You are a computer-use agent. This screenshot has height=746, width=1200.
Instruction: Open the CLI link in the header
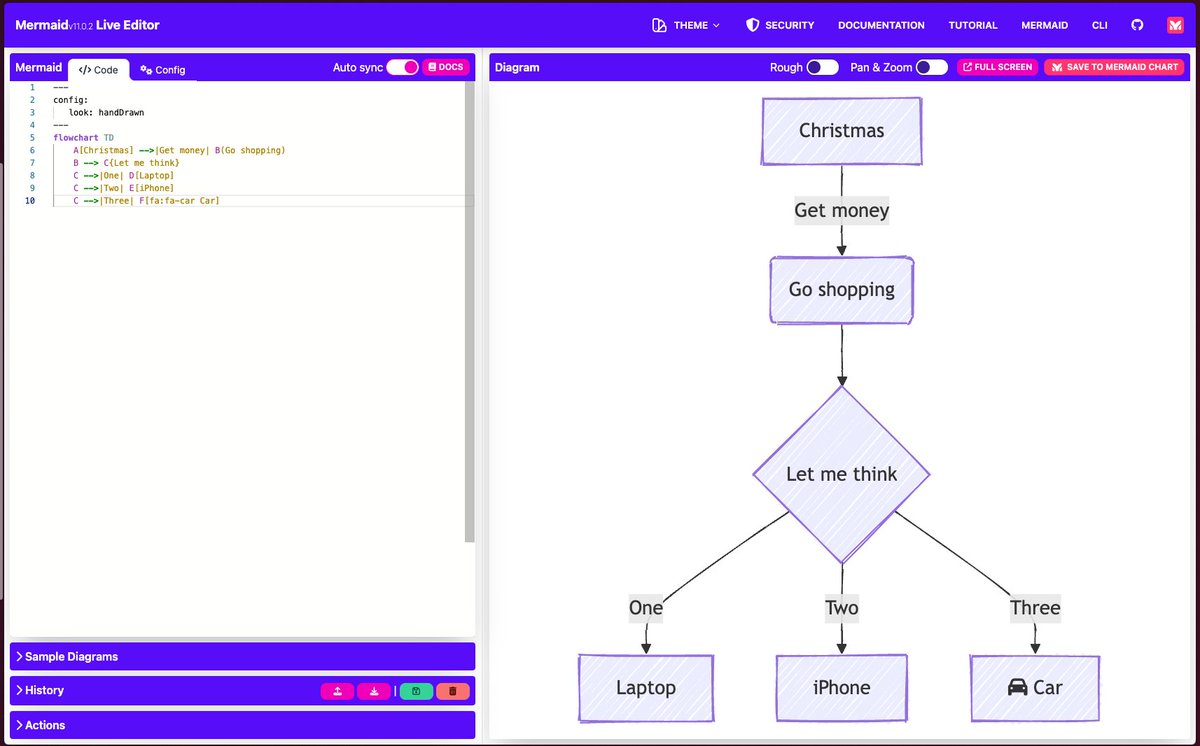coord(1100,25)
